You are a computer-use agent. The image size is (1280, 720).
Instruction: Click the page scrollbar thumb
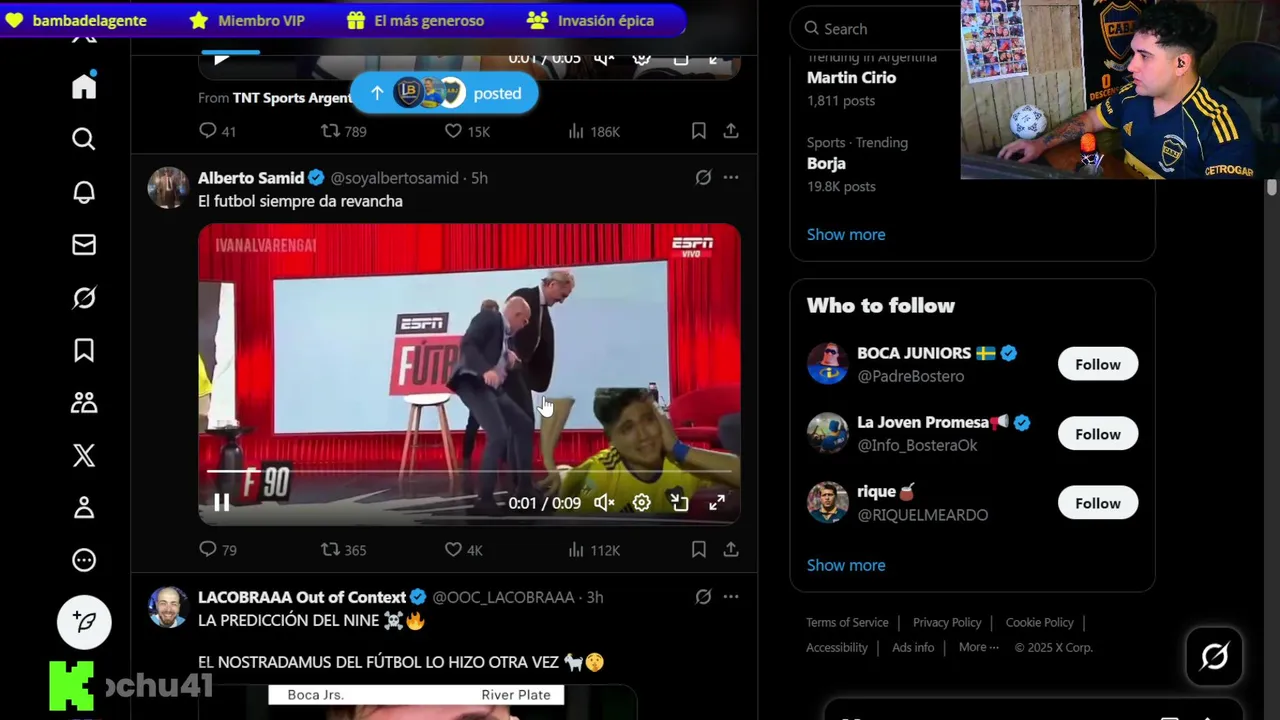pyautogui.click(x=1272, y=188)
